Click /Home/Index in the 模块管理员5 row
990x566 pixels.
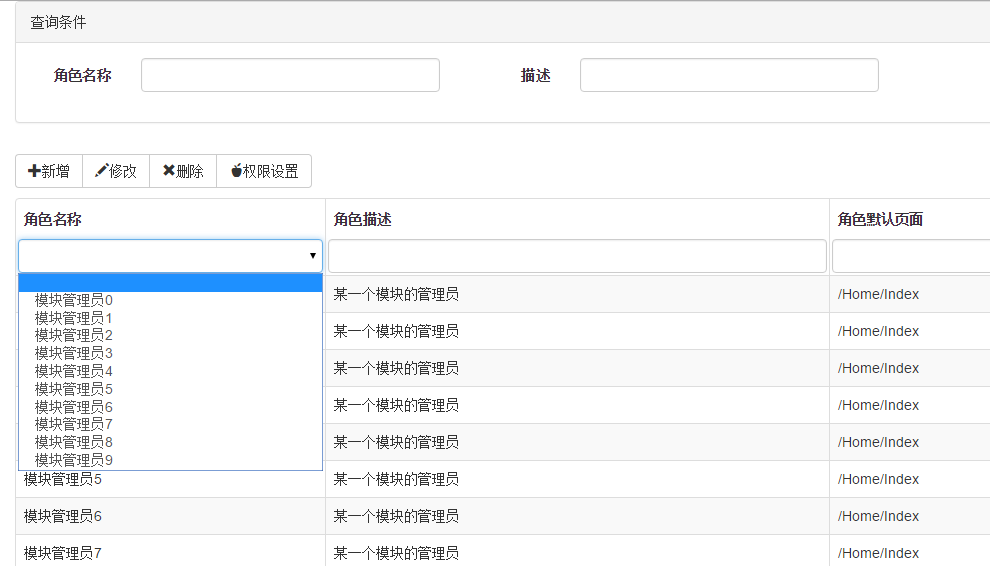point(878,479)
